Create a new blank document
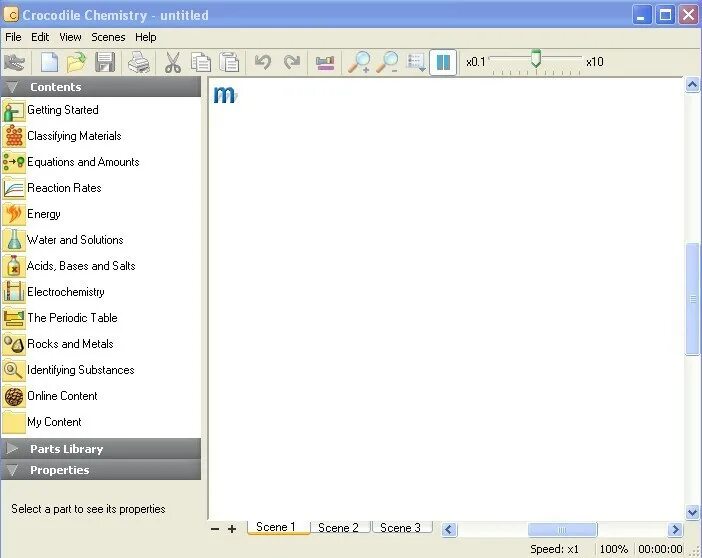Image resolution: width=702 pixels, height=558 pixels. coord(49,62)
